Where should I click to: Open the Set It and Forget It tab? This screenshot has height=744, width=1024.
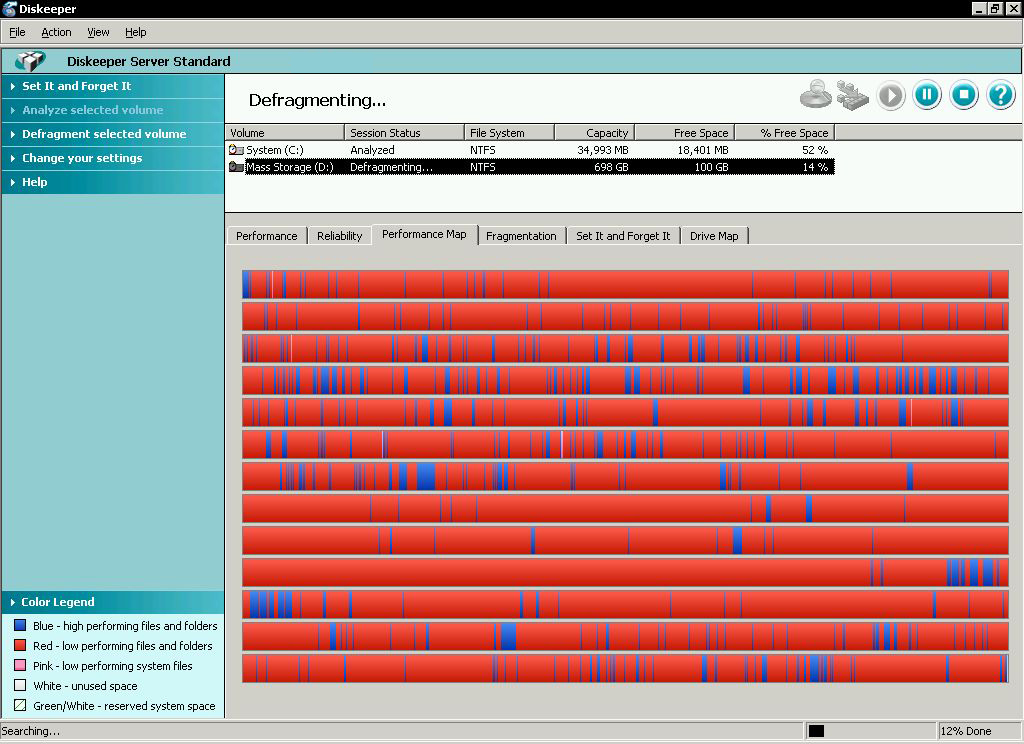623,236
